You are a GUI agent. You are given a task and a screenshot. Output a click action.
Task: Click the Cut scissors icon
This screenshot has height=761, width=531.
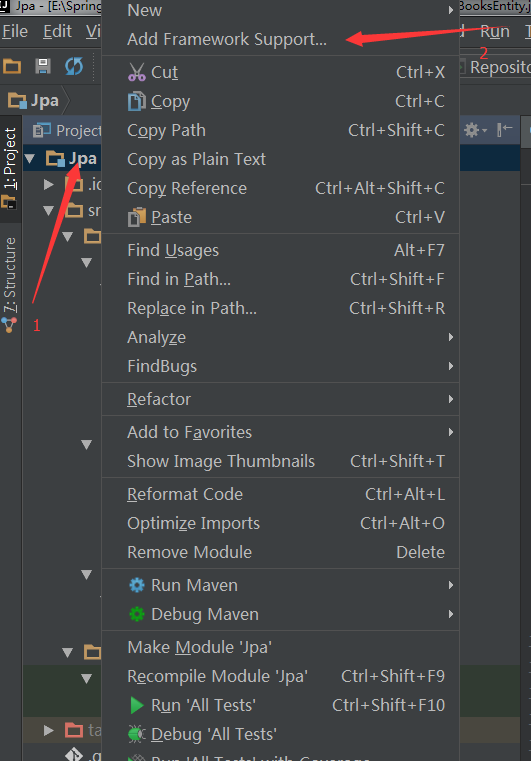(x=137, y=72)
